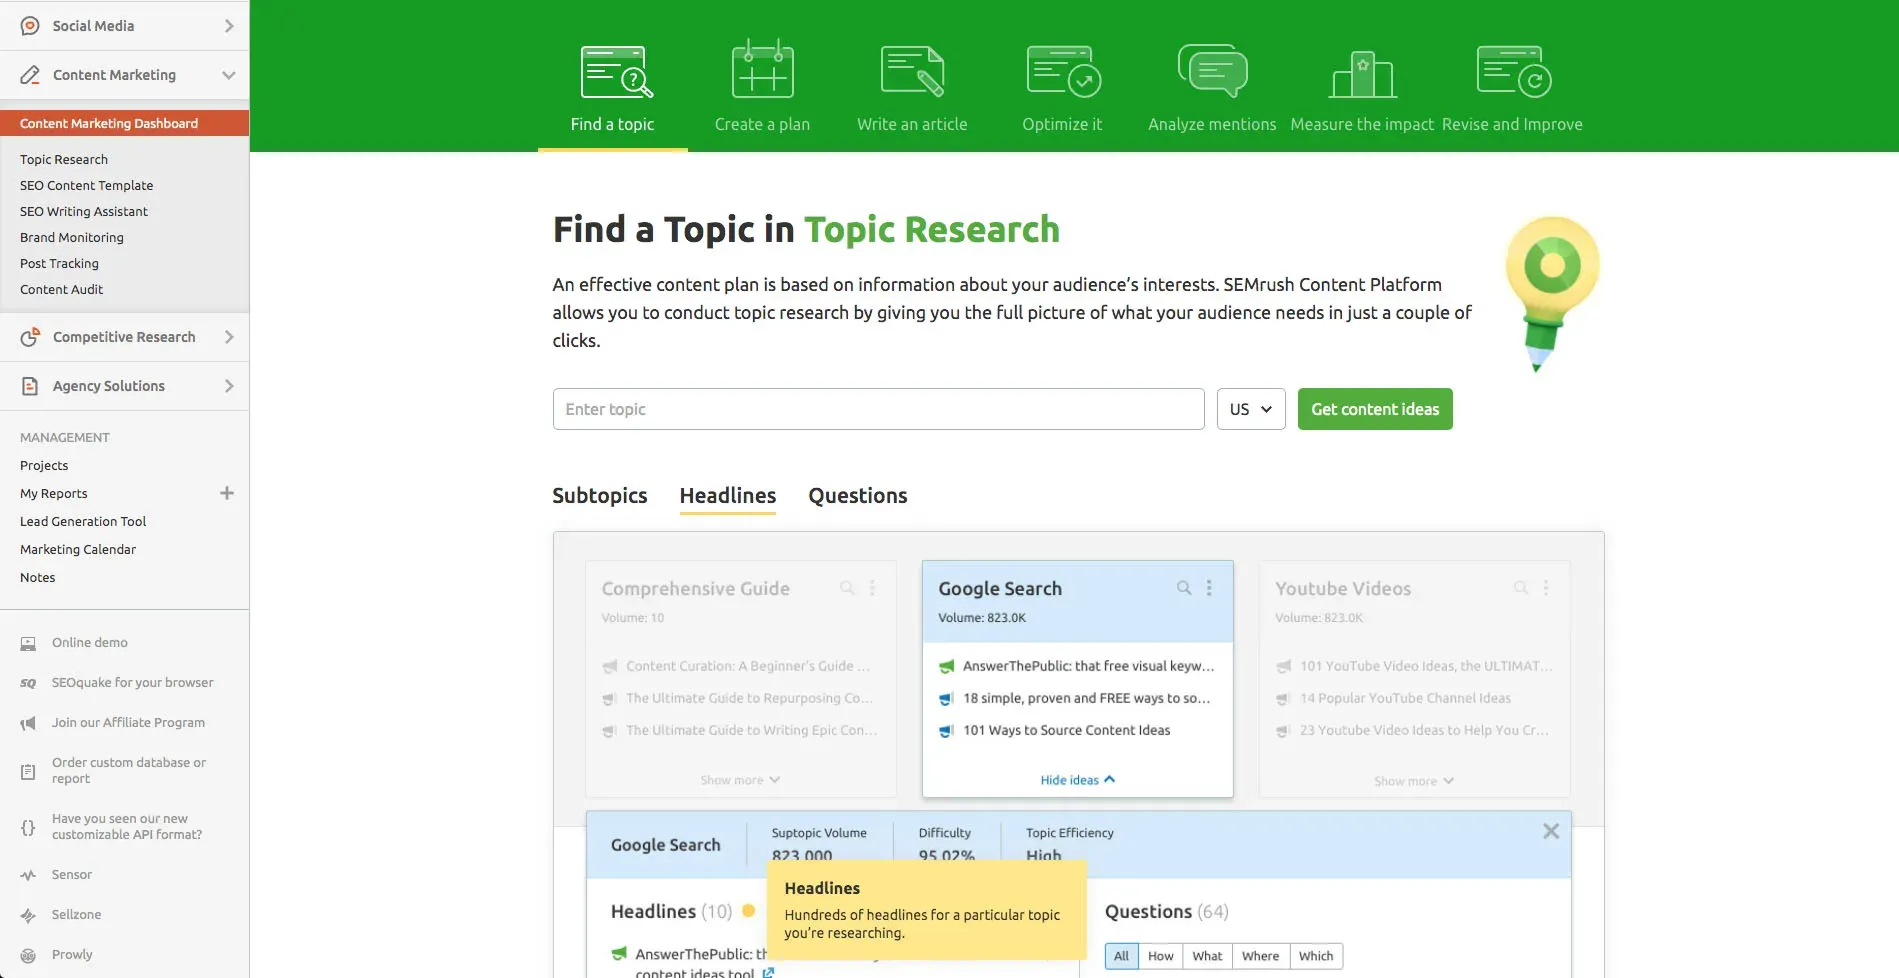This screenshot has width=1899, height=978.
Task: Click the Affiliate Program megaphone icon
Action: 28,723
